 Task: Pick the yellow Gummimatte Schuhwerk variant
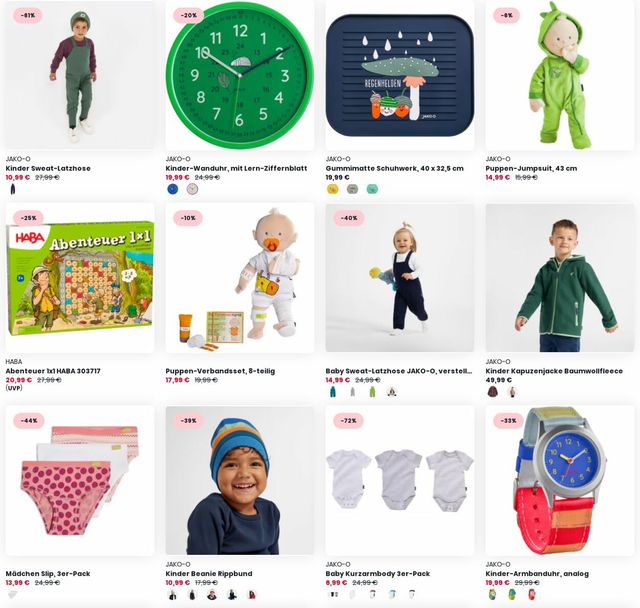(333, 189)
